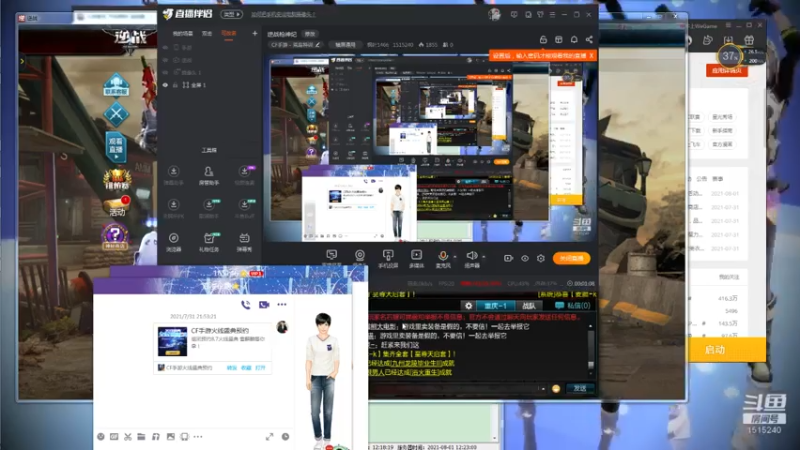This screenshot has height=450, width=800.
Task: Click the user avatar in 直播伴侣 title bar
Action: pyautogui.click(x=494, y=15)
